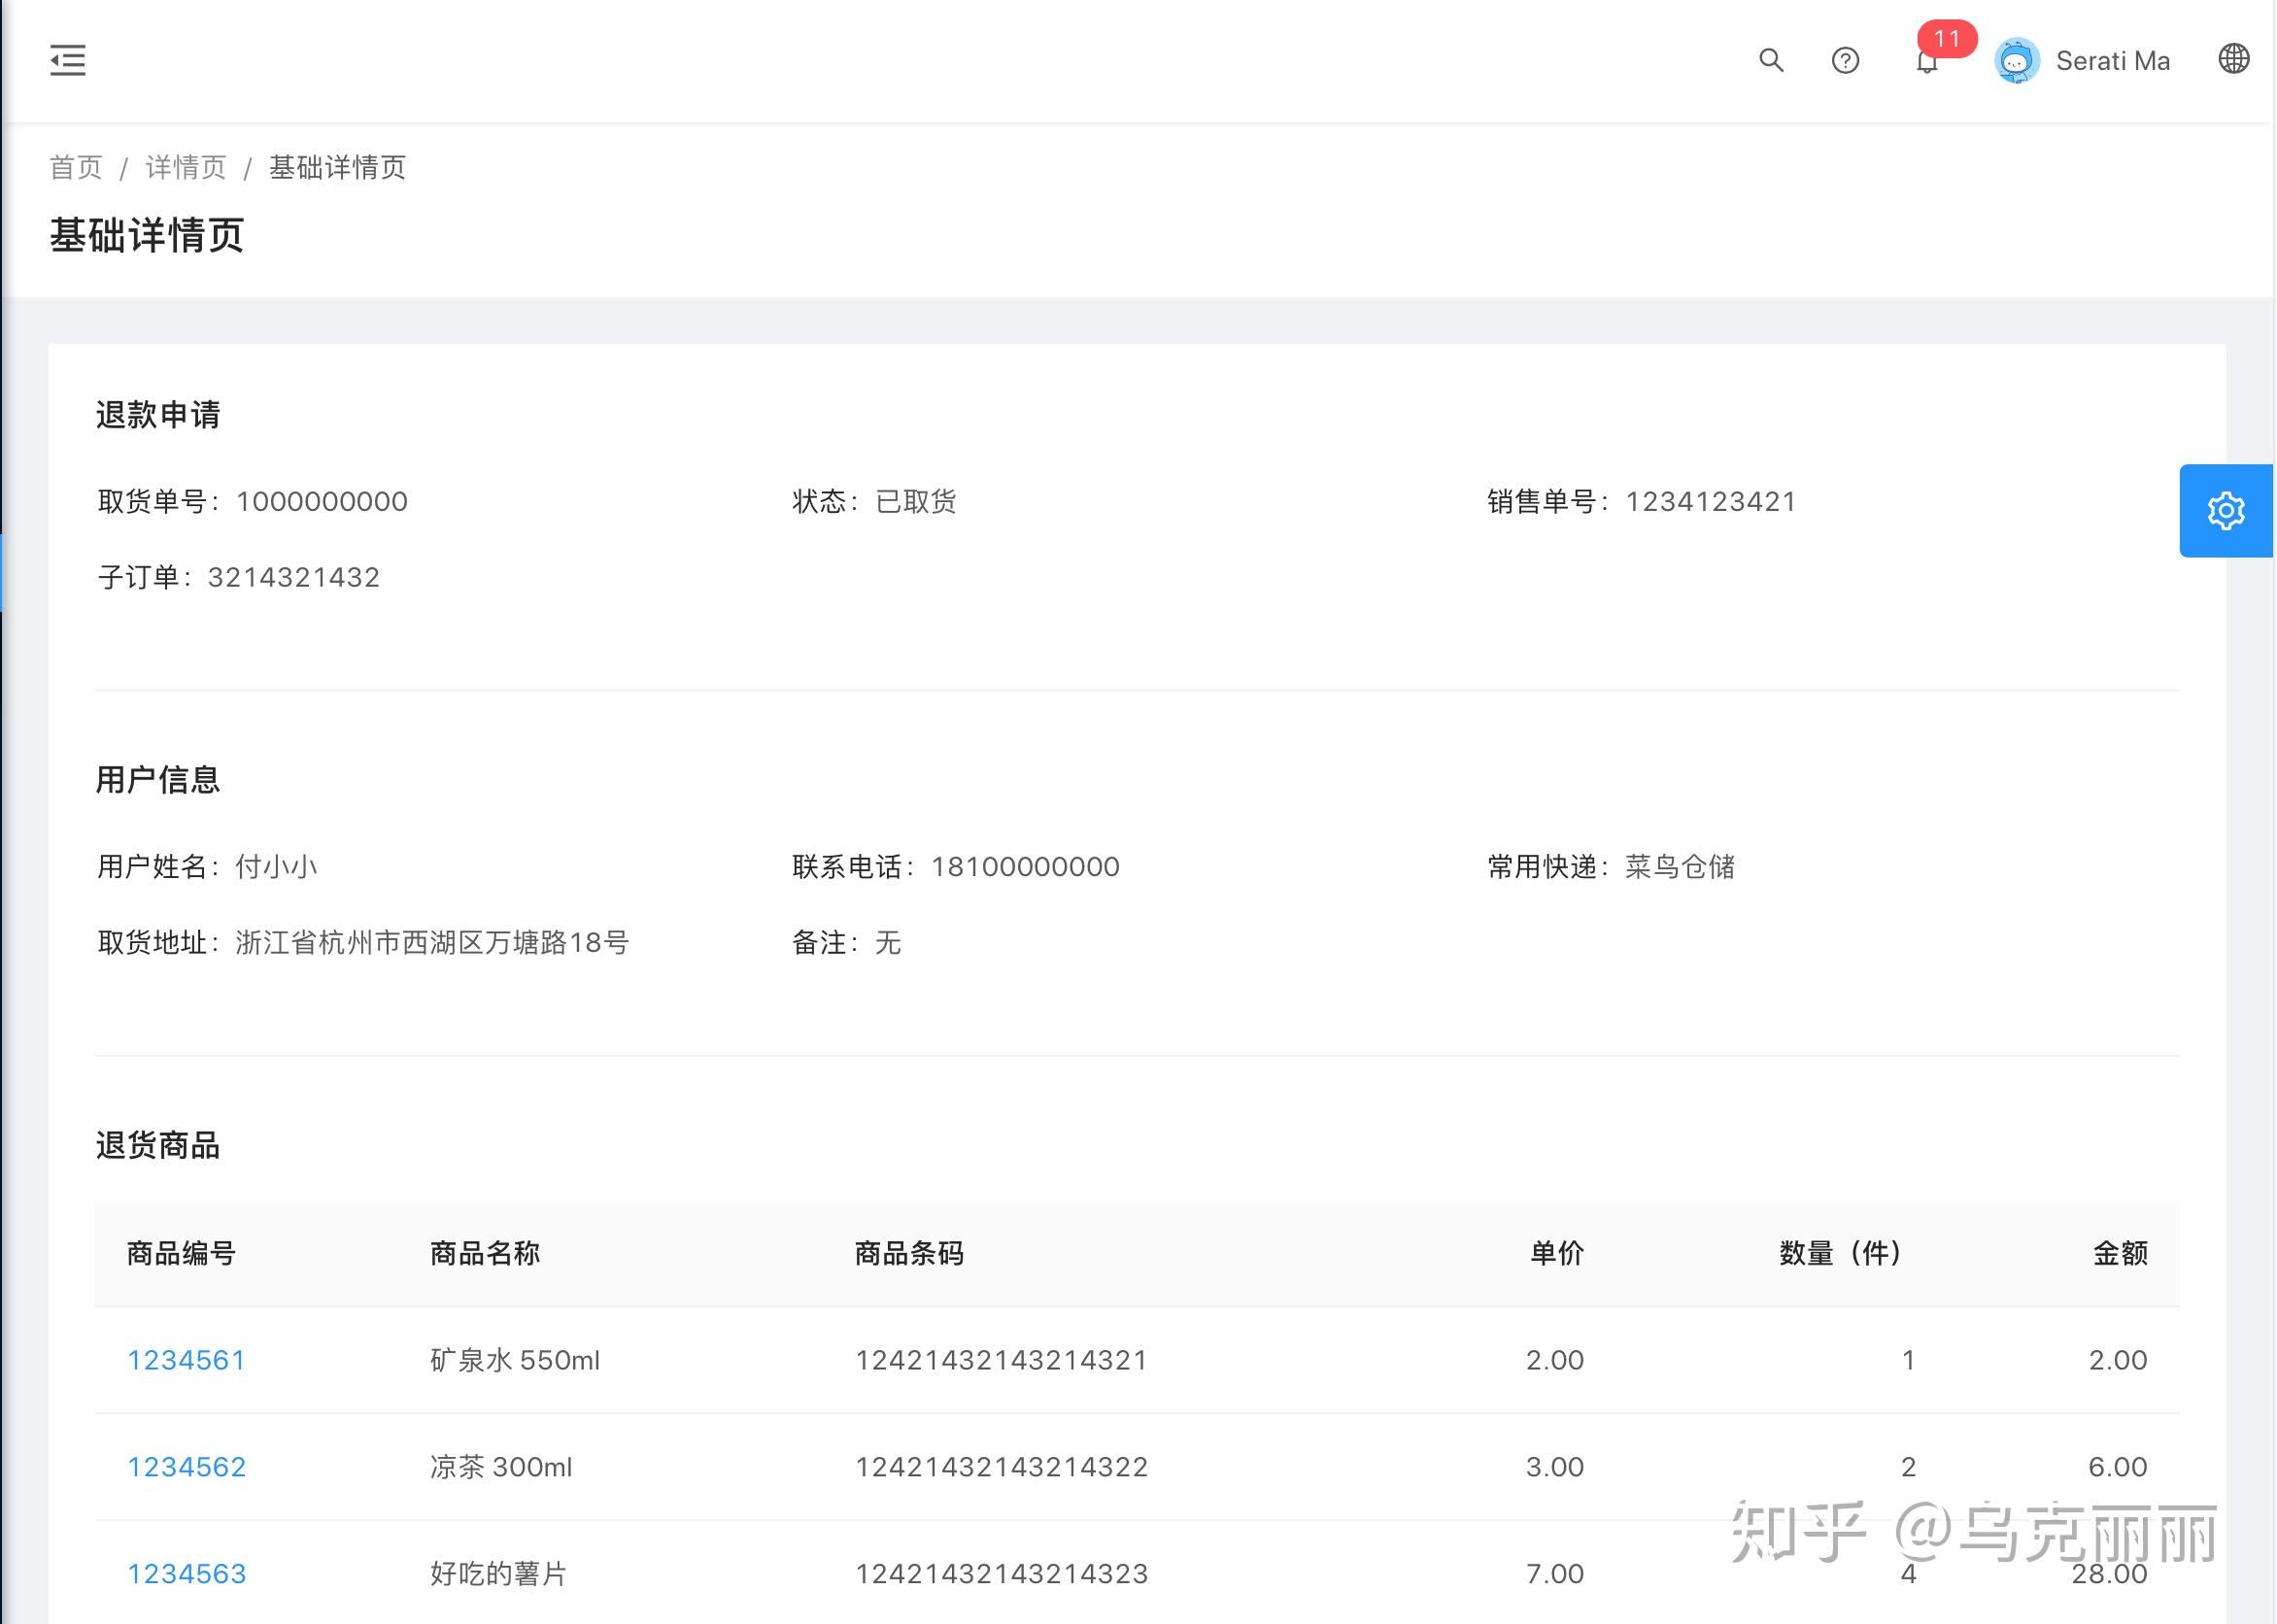Open the help question-mark icon
Image resolution: width=2277 pixels, height=1624 pixels.
(1845, 61)
